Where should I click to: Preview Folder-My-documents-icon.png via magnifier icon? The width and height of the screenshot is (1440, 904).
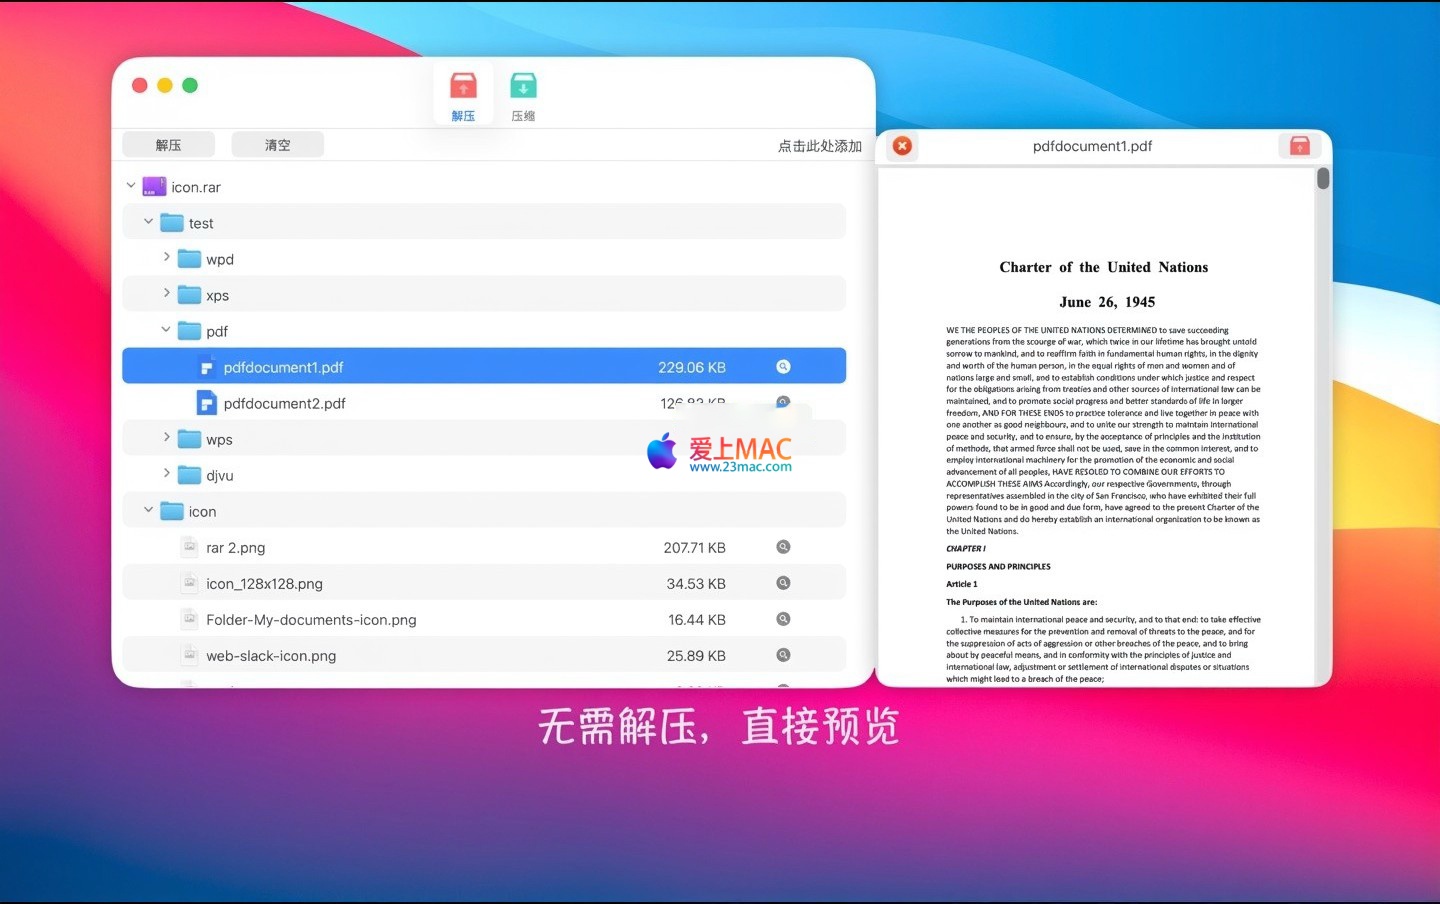click(783, 619)
